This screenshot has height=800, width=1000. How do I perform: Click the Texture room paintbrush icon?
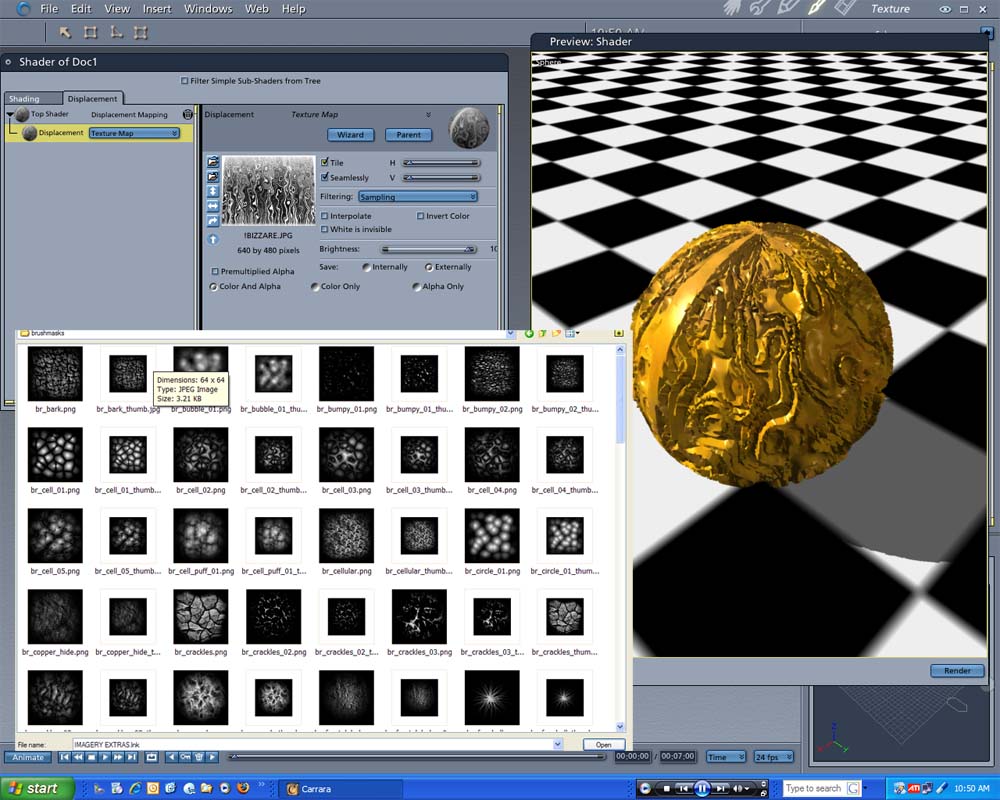click(x=816, y=8)
